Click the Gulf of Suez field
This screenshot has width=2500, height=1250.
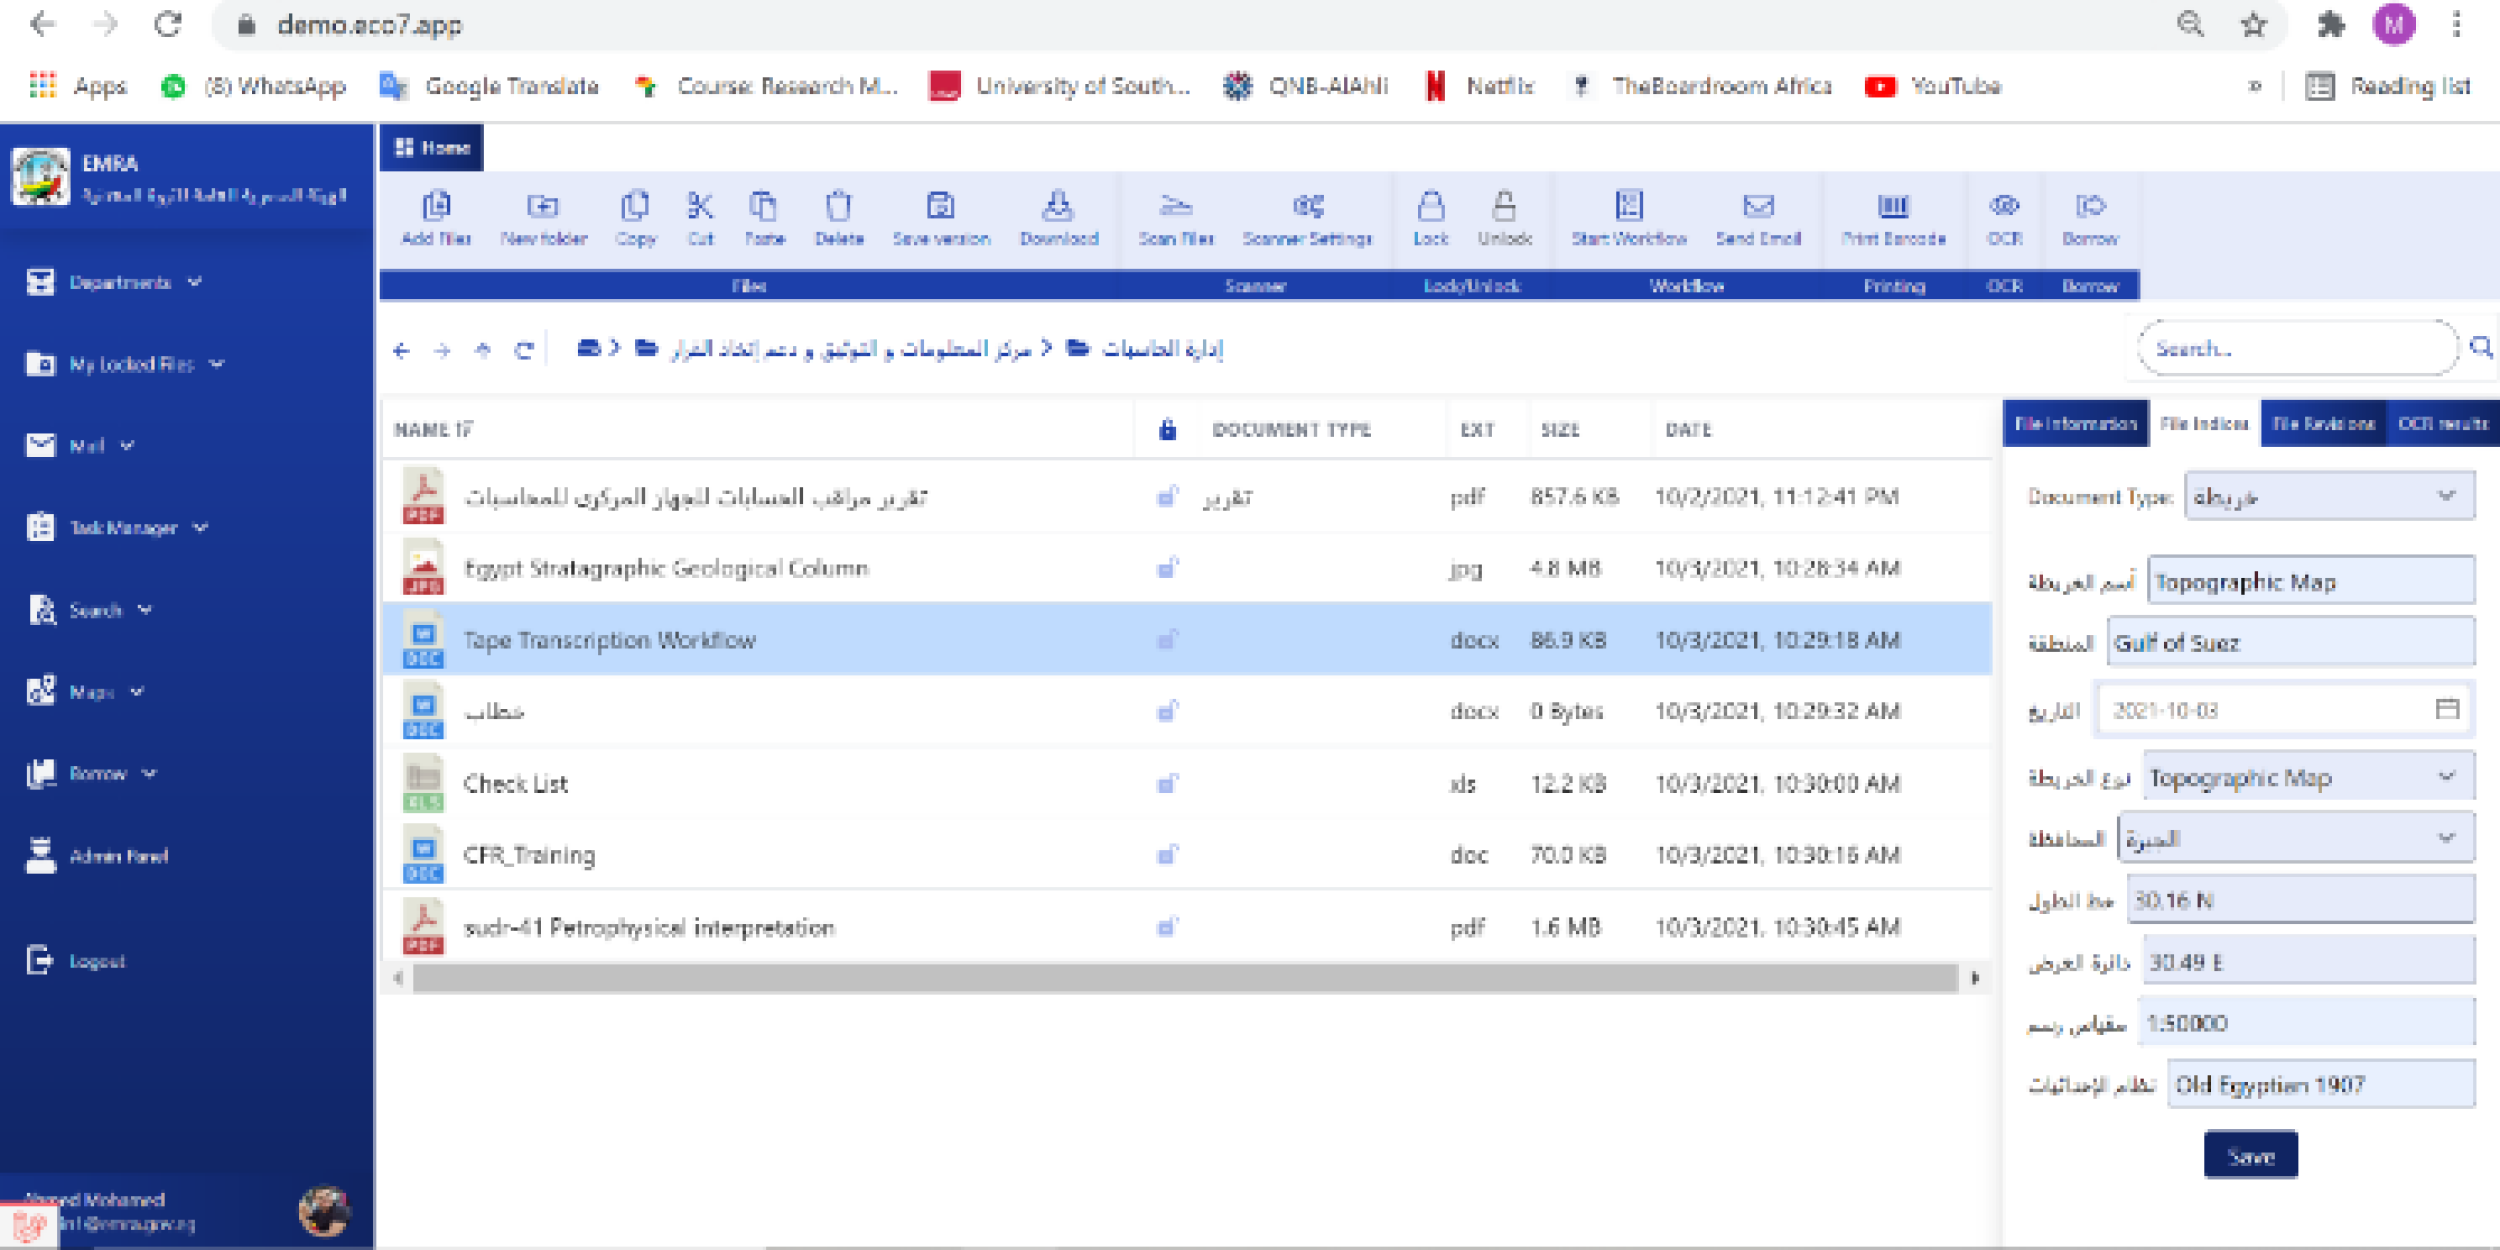[2291, 643]
